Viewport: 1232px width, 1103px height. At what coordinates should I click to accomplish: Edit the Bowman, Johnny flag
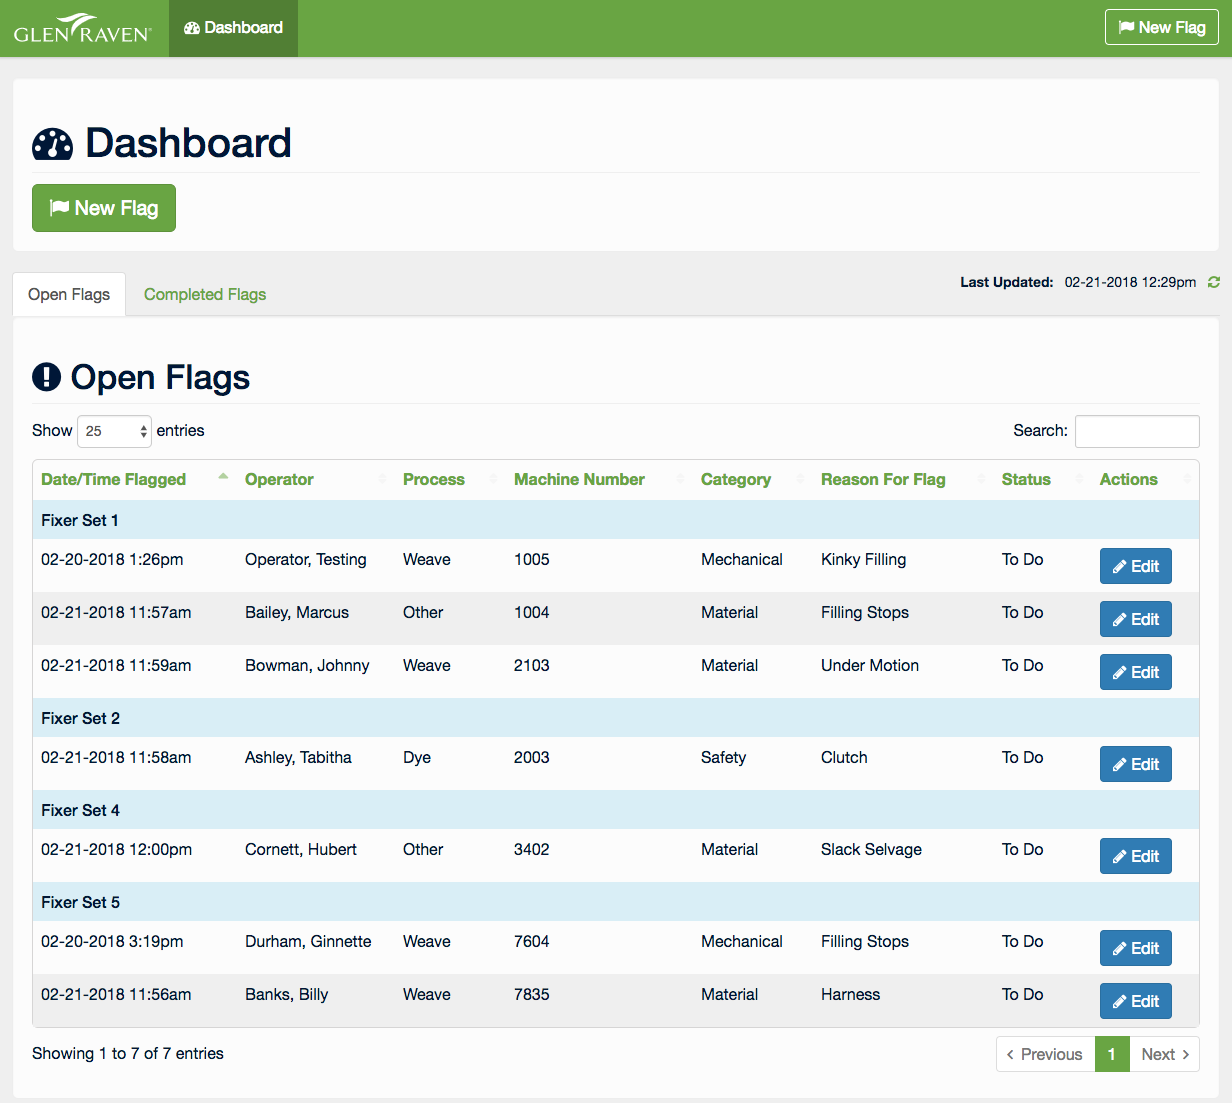click(1136, 672)
